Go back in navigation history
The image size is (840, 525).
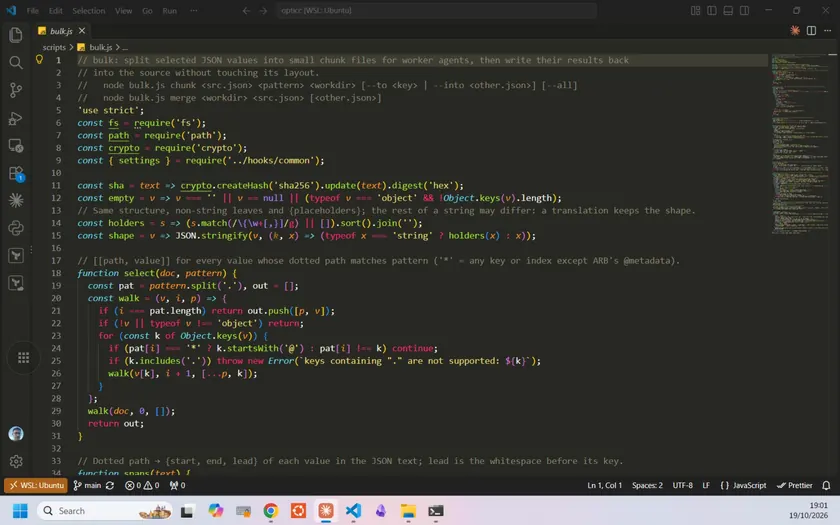[x=246, y=10]
